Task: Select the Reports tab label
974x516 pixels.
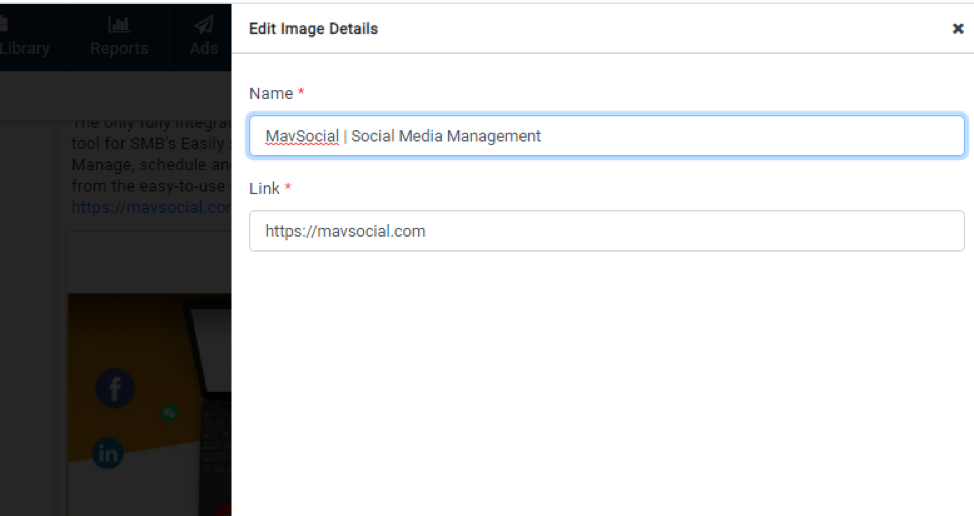Action: (x=119, y=49)
